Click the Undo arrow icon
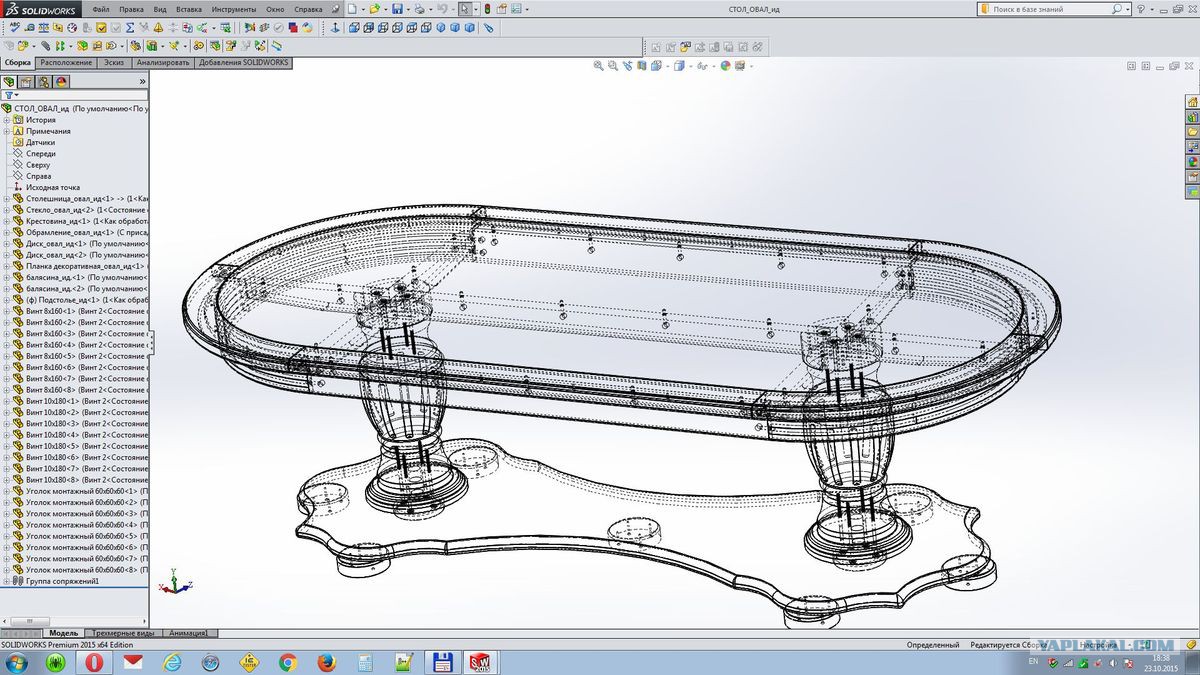The height and width of the screenshot is (675, 1200). point(442,8)
